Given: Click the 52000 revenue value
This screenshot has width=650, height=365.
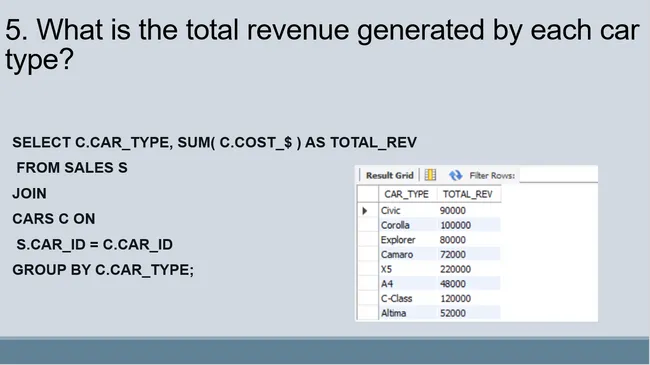Looking at the screenshot, I should (x=453, y=313).
